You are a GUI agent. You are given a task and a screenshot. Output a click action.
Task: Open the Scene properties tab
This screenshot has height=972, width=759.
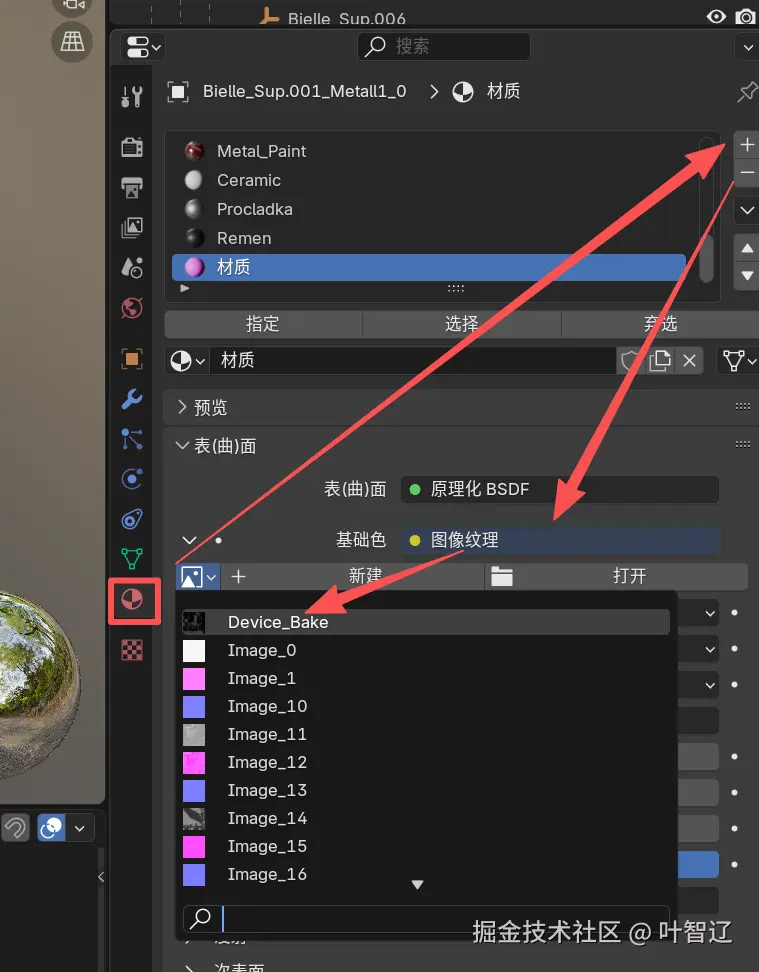tap(131, 268)
